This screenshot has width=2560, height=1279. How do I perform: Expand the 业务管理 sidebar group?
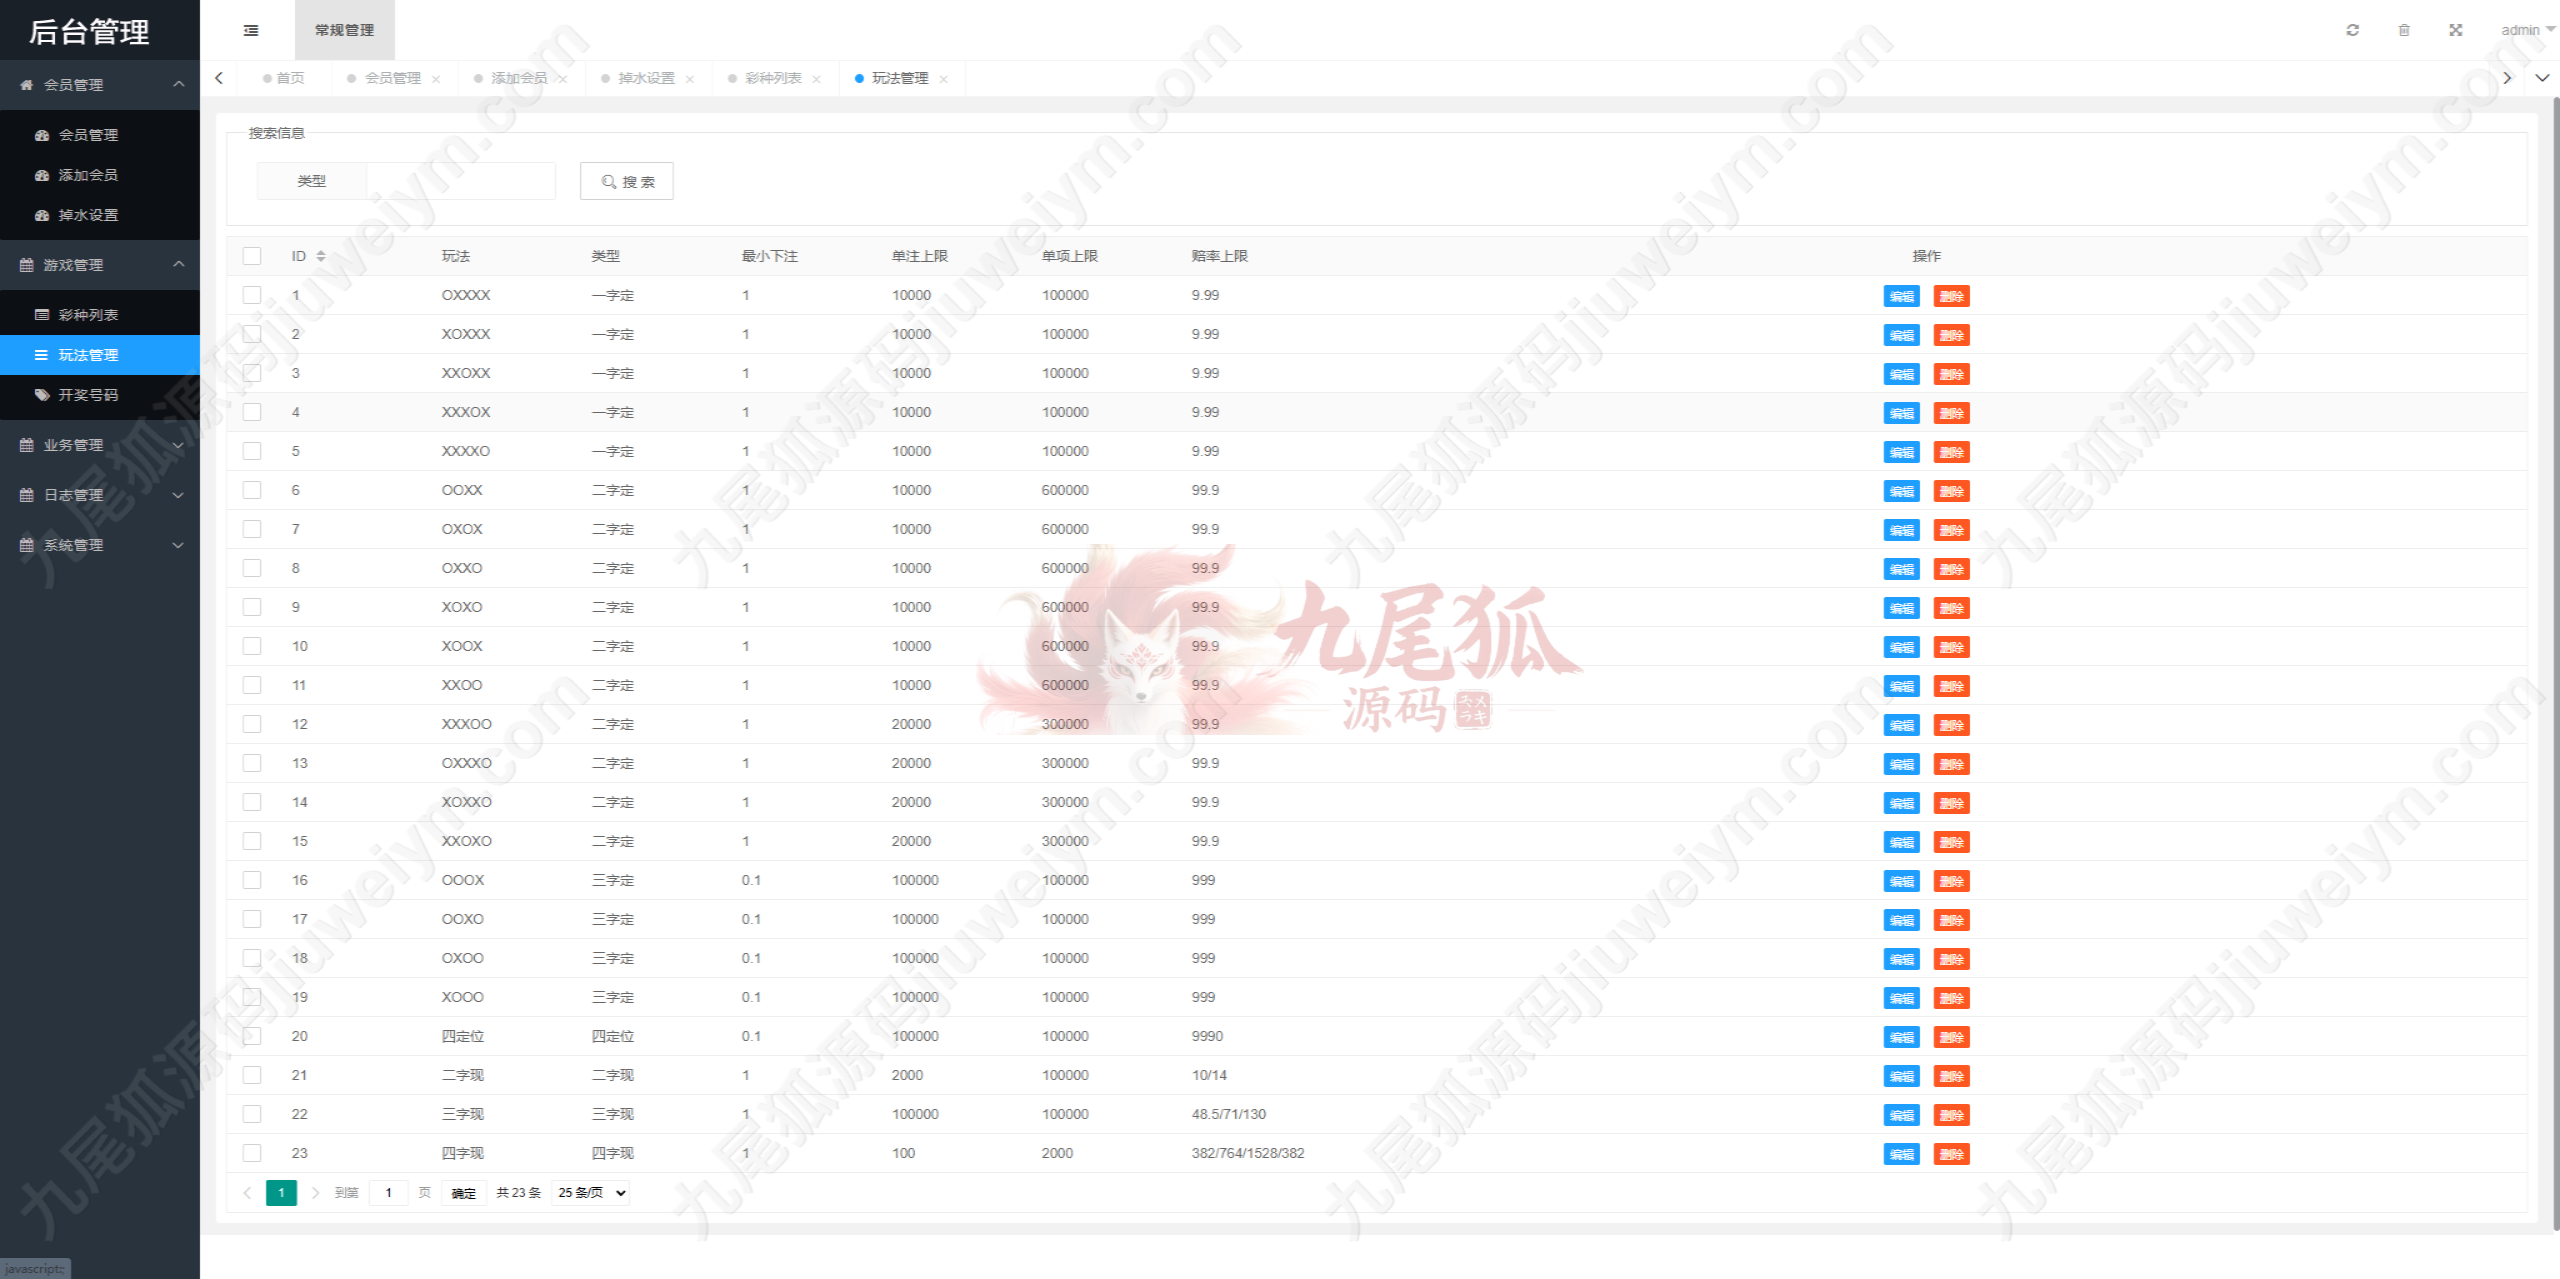click(x=100, y=445)
